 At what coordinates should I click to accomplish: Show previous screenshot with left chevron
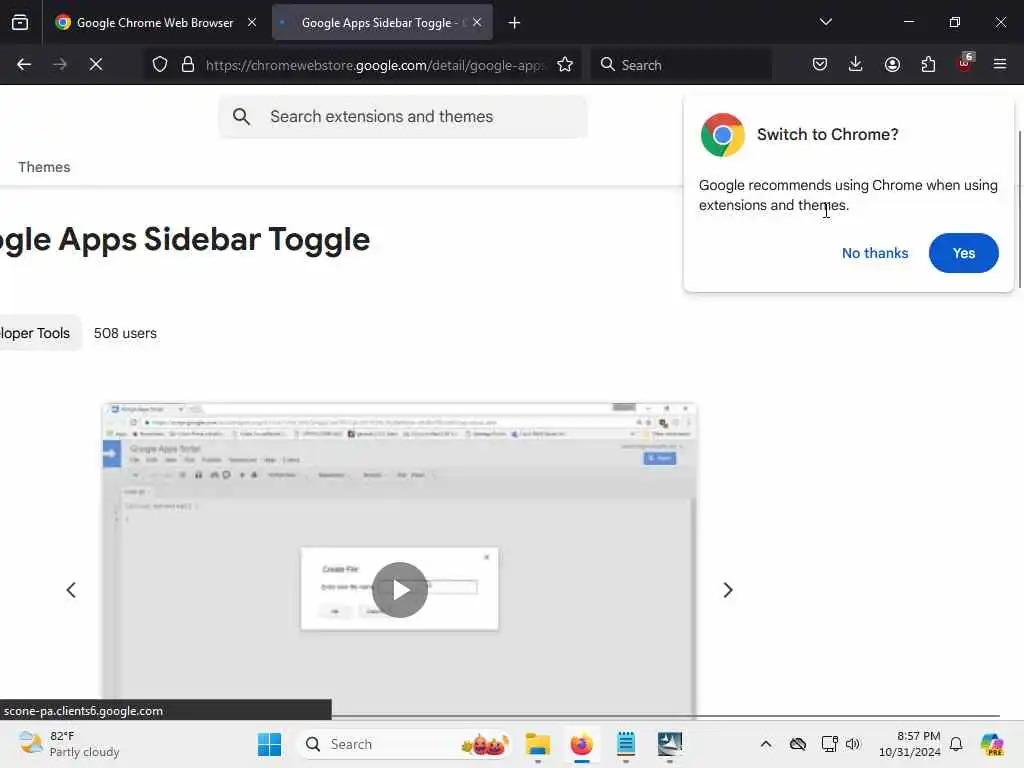pyautogui.click(x=71, y=590)
